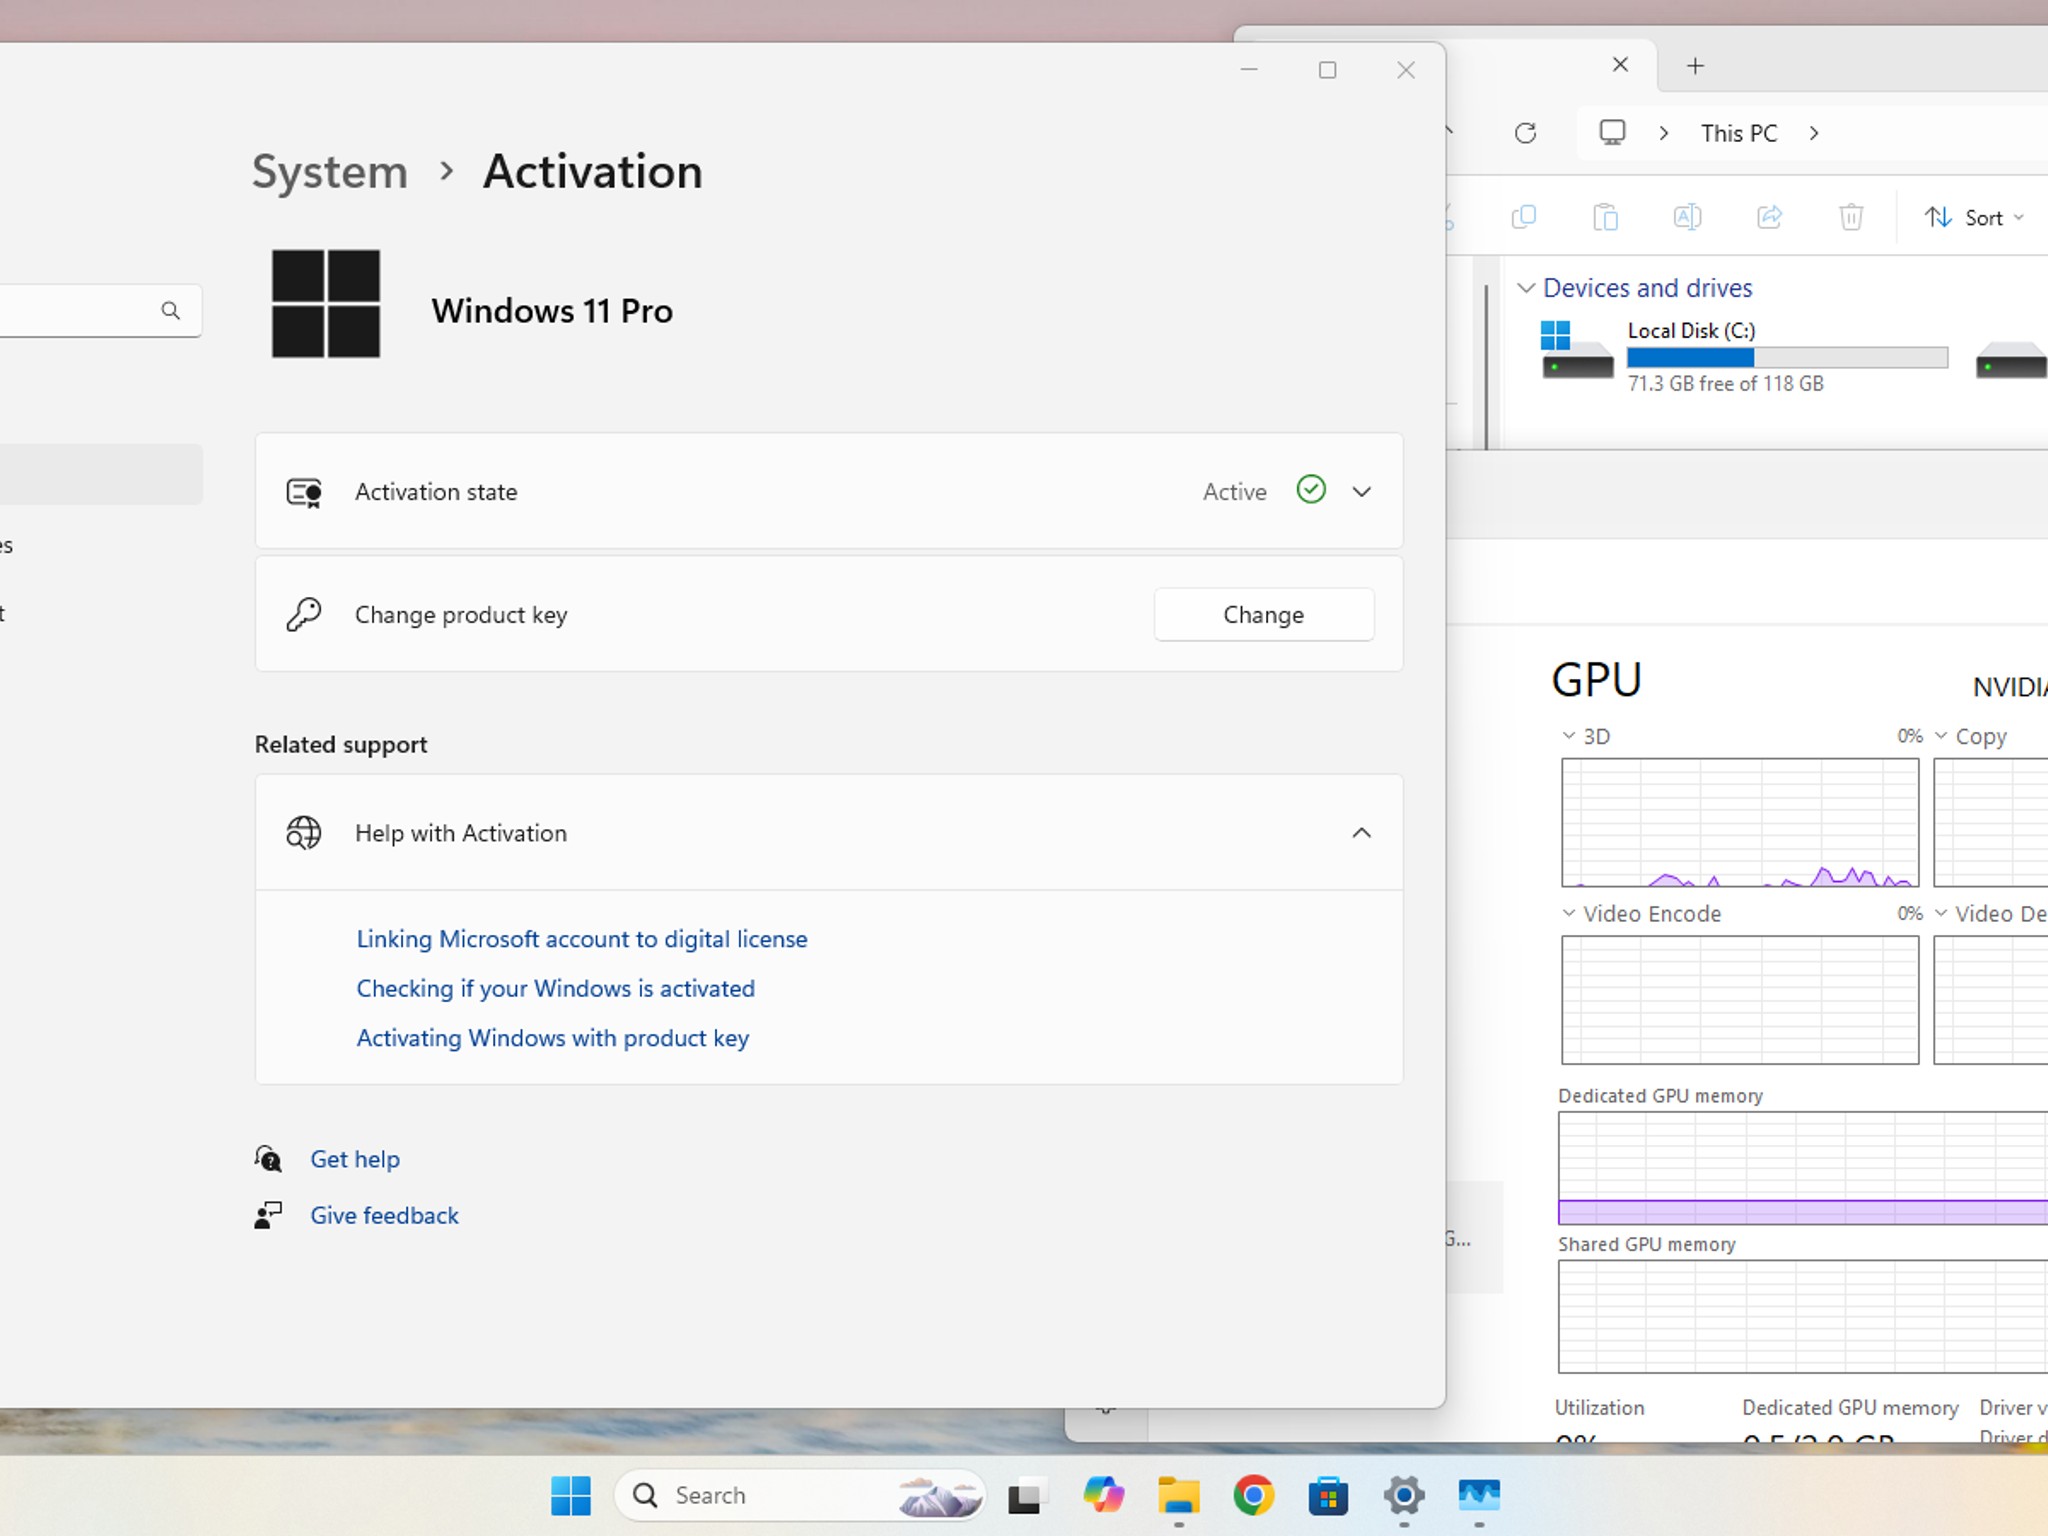Click the Shared GPU memory graph

[x=1803, y=1316]
